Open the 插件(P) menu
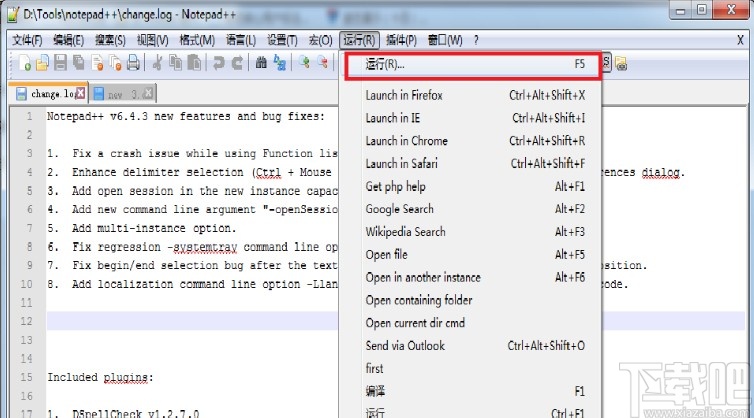Screen dimensions: 754x418 point(402,40)
